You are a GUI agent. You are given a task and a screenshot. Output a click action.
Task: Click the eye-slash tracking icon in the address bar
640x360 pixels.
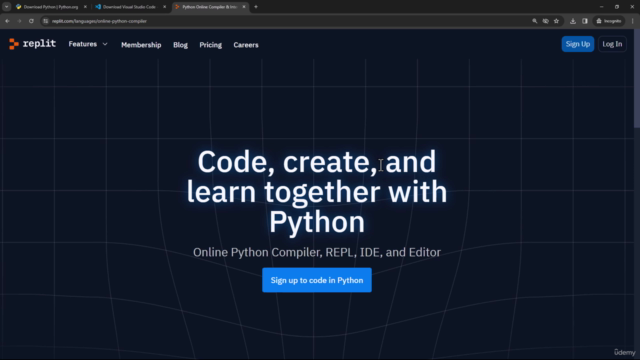coord(545,21)
